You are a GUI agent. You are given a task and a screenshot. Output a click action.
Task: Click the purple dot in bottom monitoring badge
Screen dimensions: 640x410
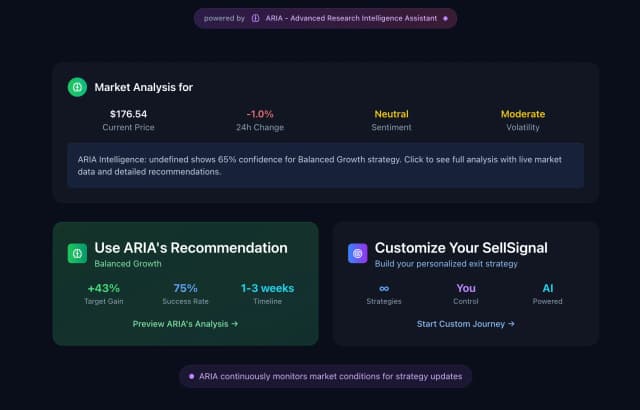[x=191, y=376]
